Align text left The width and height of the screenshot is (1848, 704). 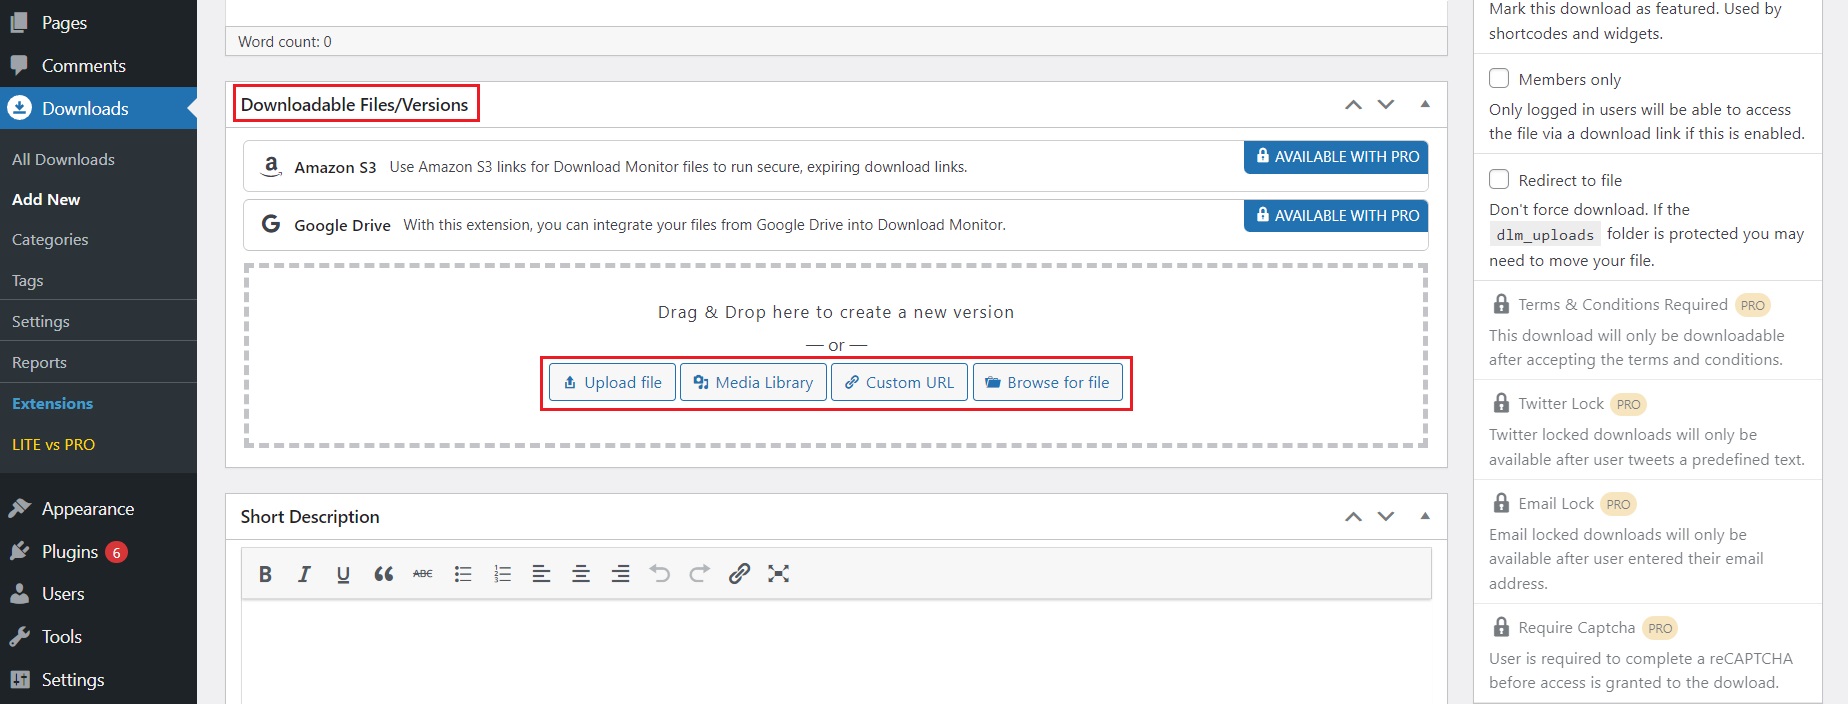pos(541,574)
